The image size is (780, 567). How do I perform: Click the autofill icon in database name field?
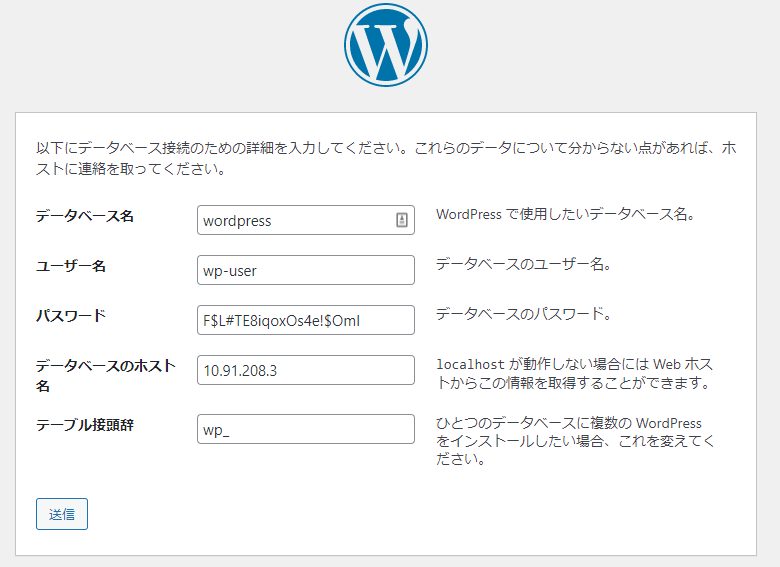tap(402, 220)
